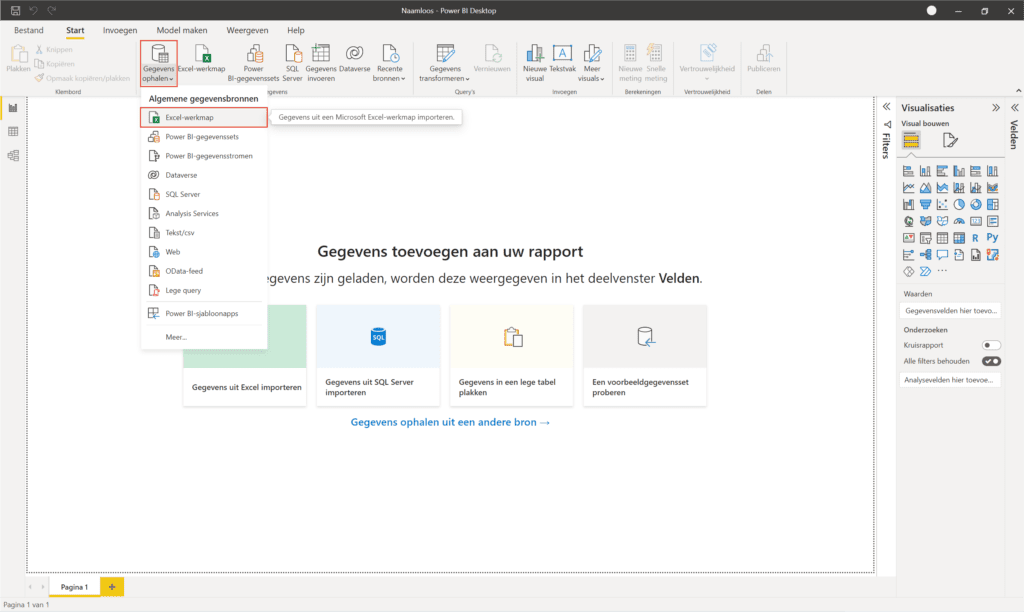Select the donut chart visual

pyautogui.click(x=976, y=204)
